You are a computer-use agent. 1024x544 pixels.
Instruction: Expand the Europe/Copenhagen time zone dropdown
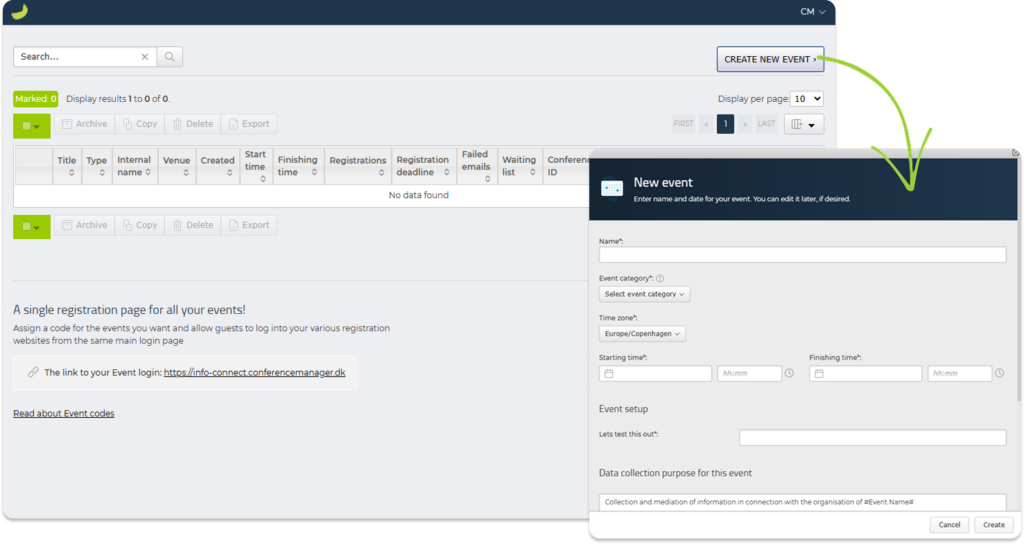pyautogui.click(x=642, y=334)
